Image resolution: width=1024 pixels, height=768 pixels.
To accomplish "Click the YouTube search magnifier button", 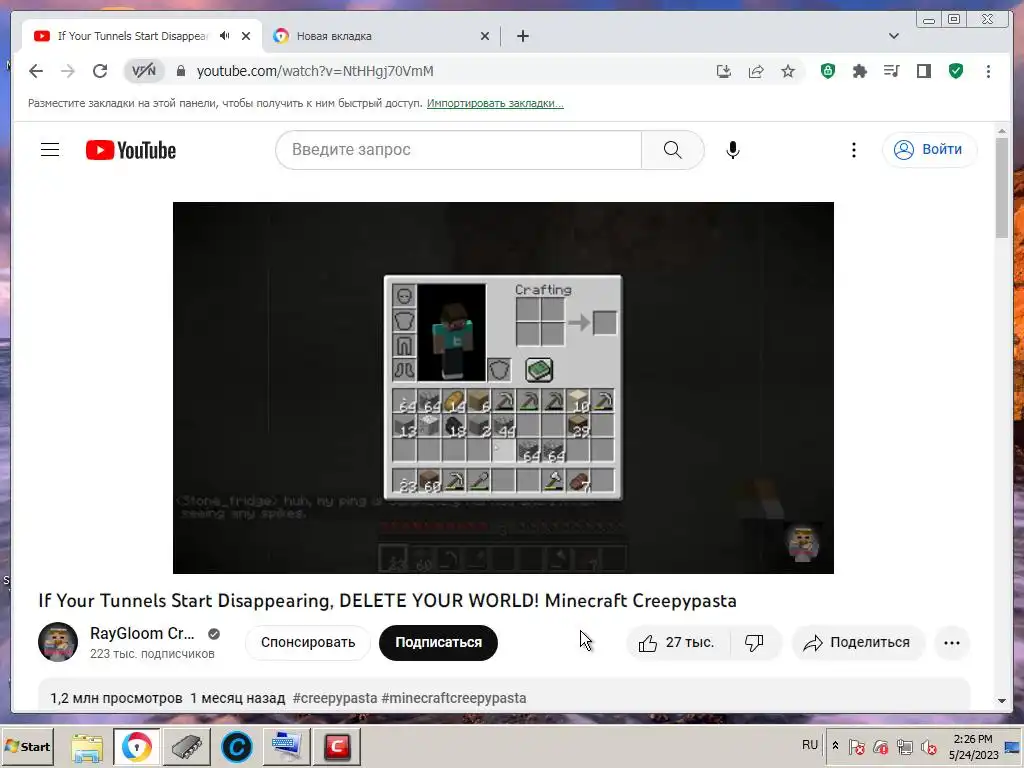I will (673, 150).
